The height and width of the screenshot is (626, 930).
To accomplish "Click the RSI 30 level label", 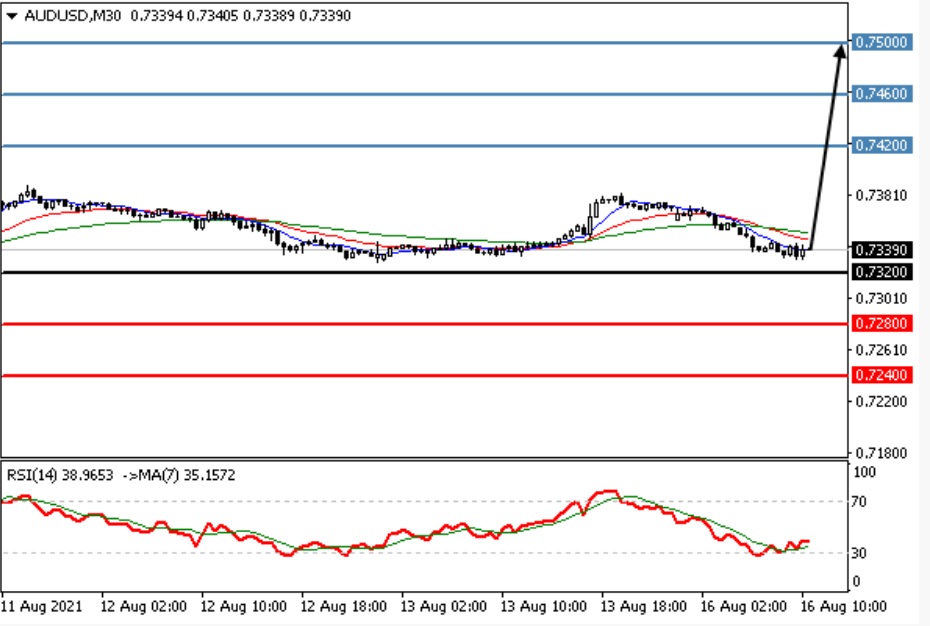I will [x=859, y=553].
